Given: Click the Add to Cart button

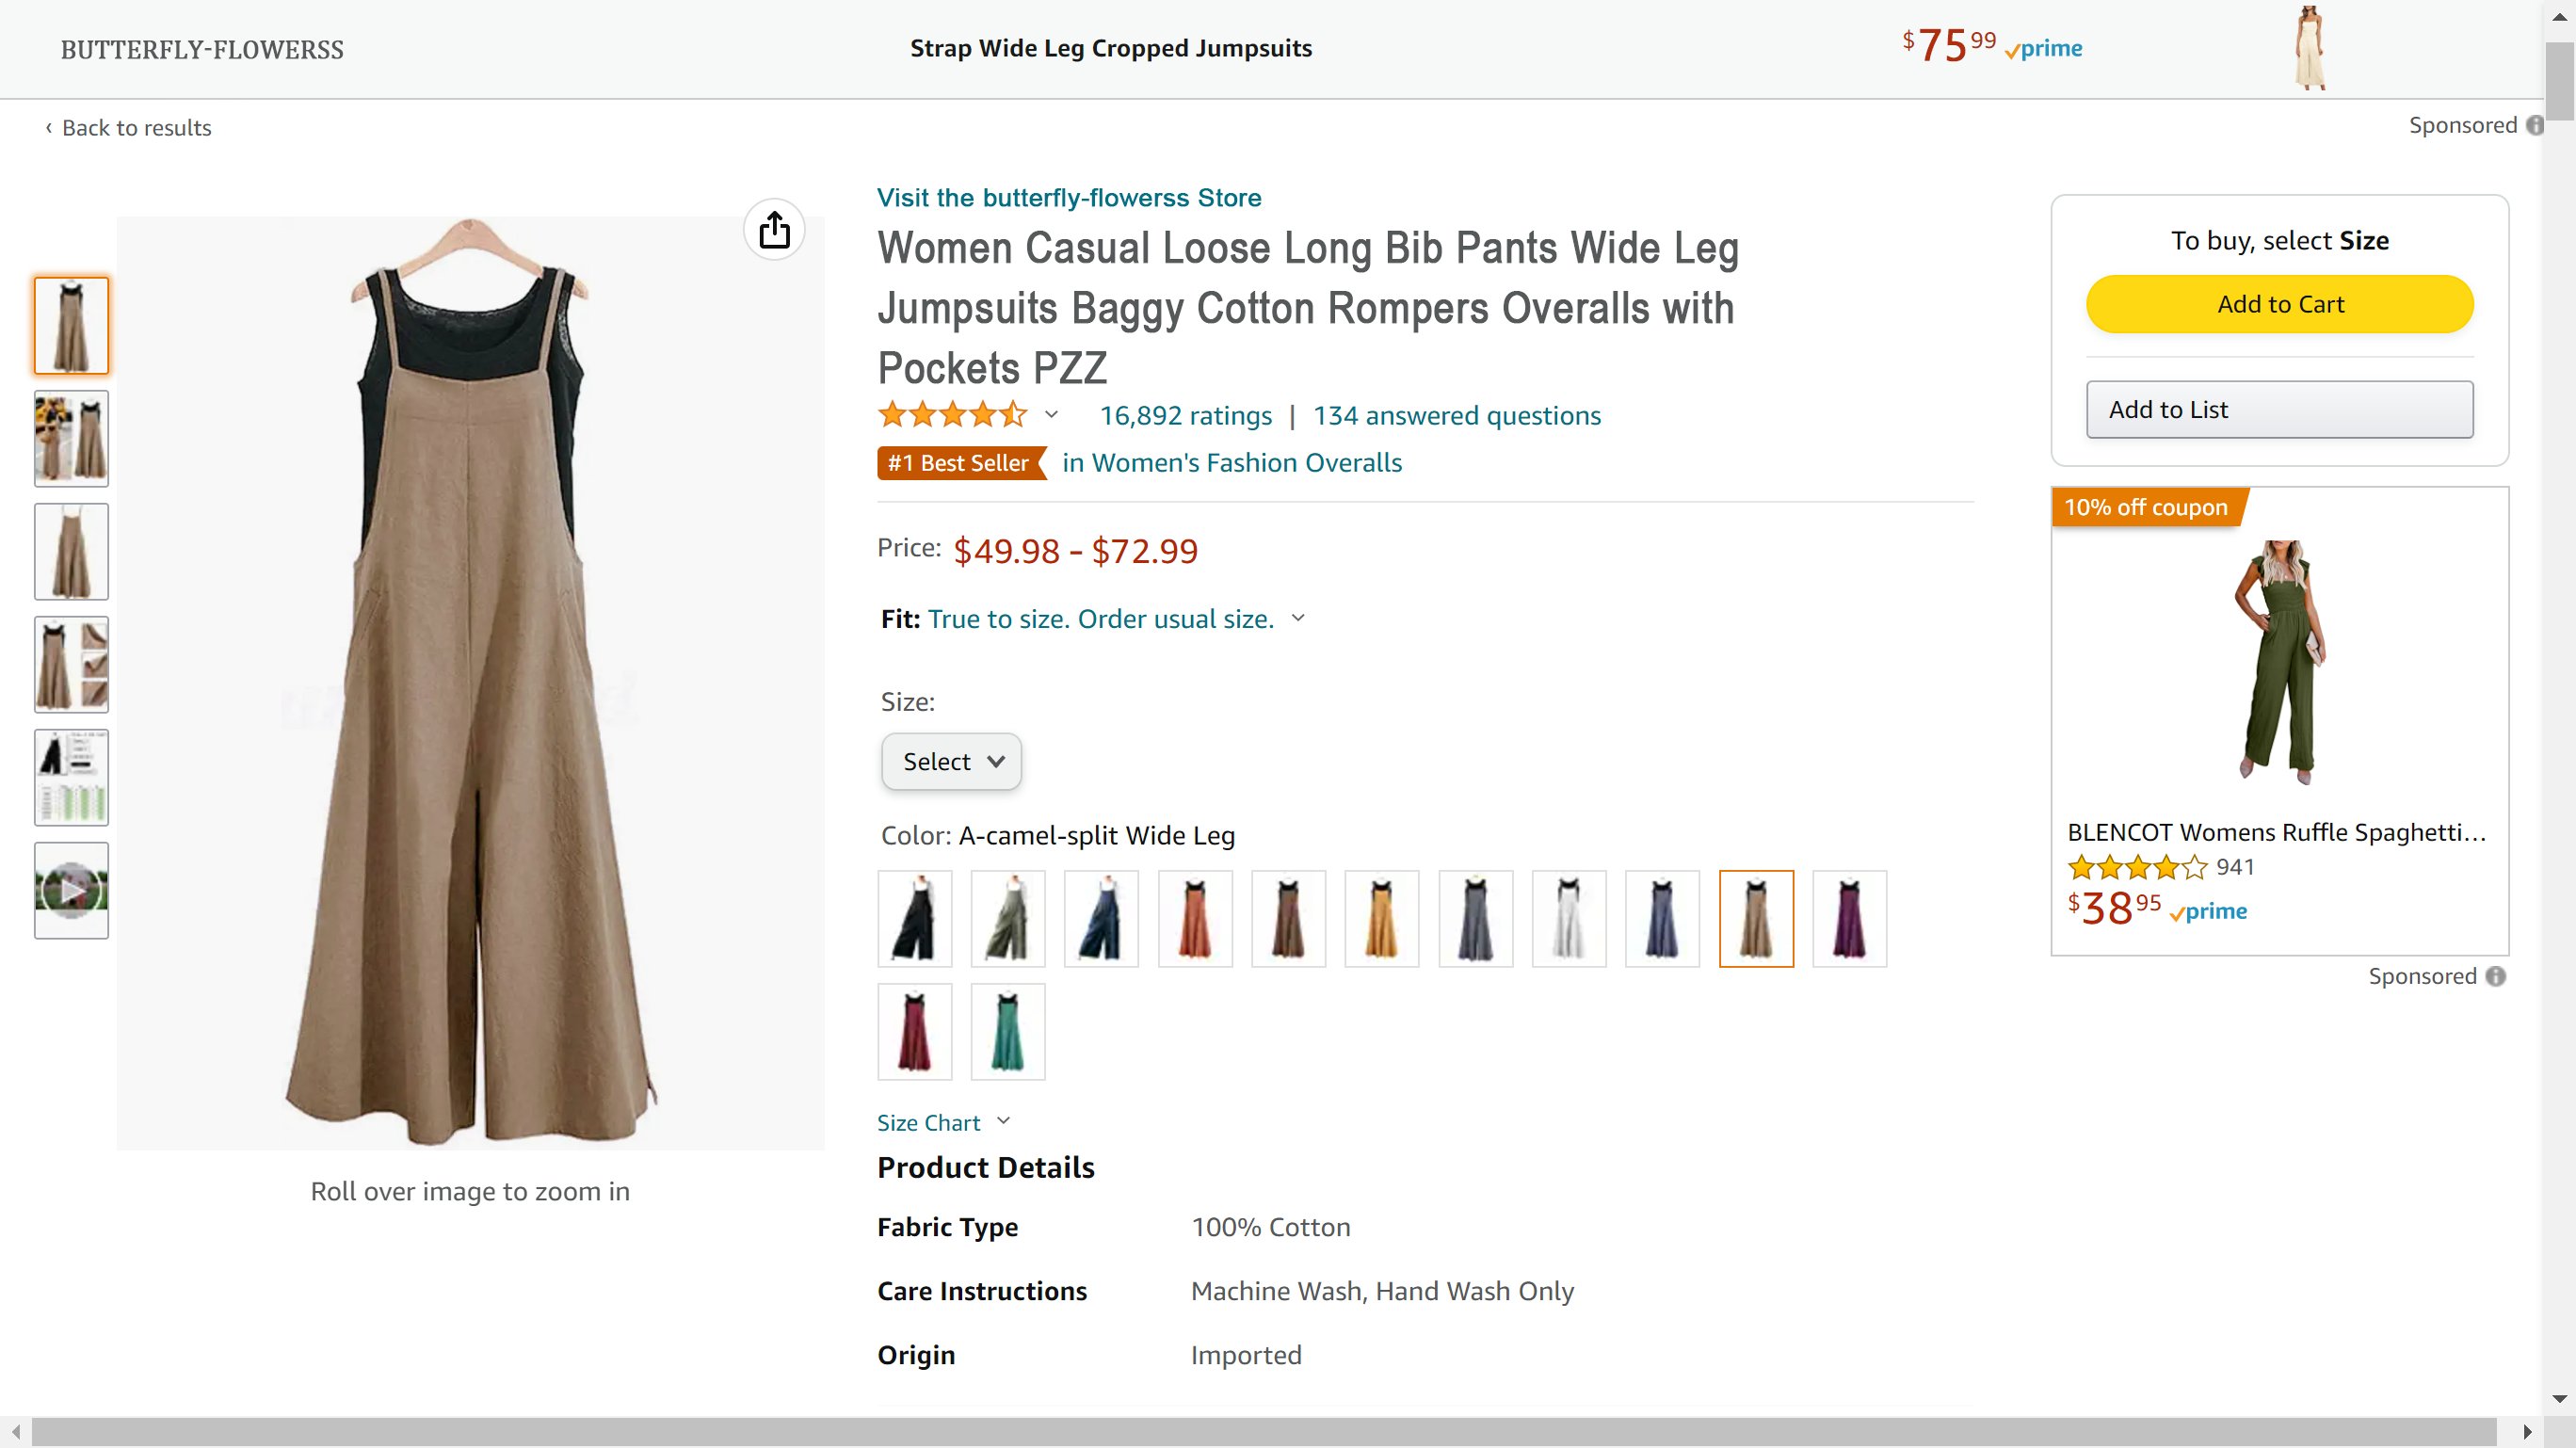Looking at the screenshot, I should [x=2279, y=304].
